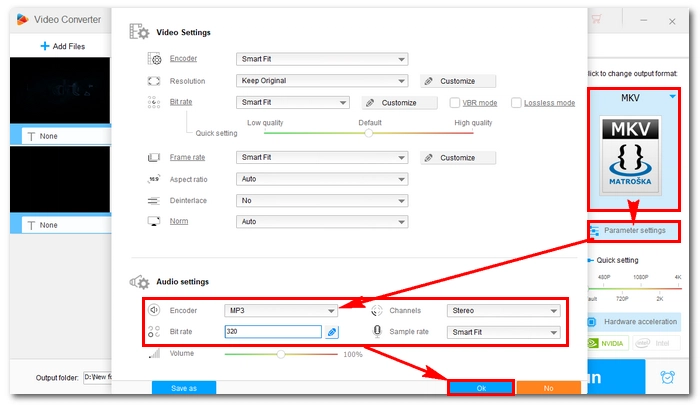This screenshot has width=700, height=405.
Task: Click the video Encoder help link label
Action: tap(183, 58)
